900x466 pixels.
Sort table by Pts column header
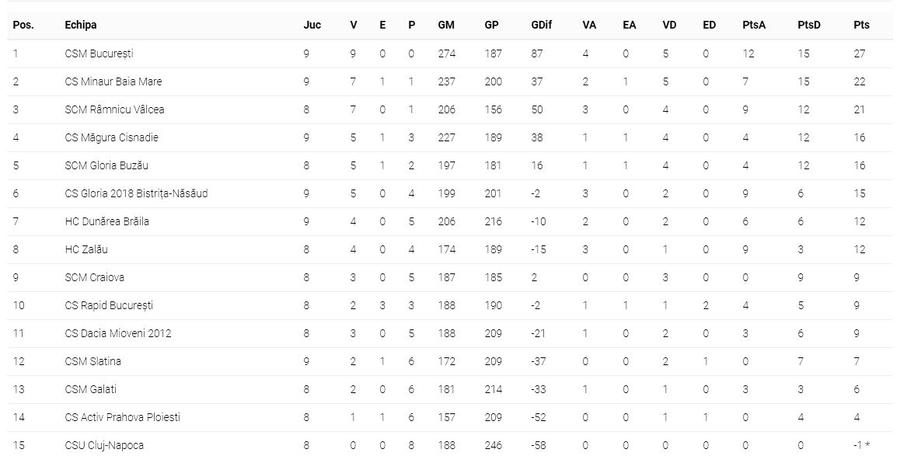[861, 25]
